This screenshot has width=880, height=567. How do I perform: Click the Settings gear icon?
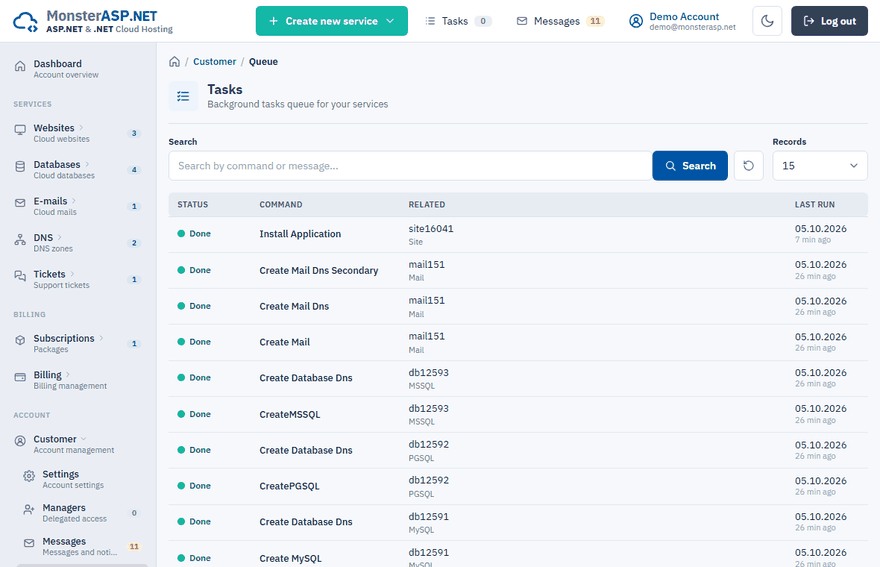point(29,477)
